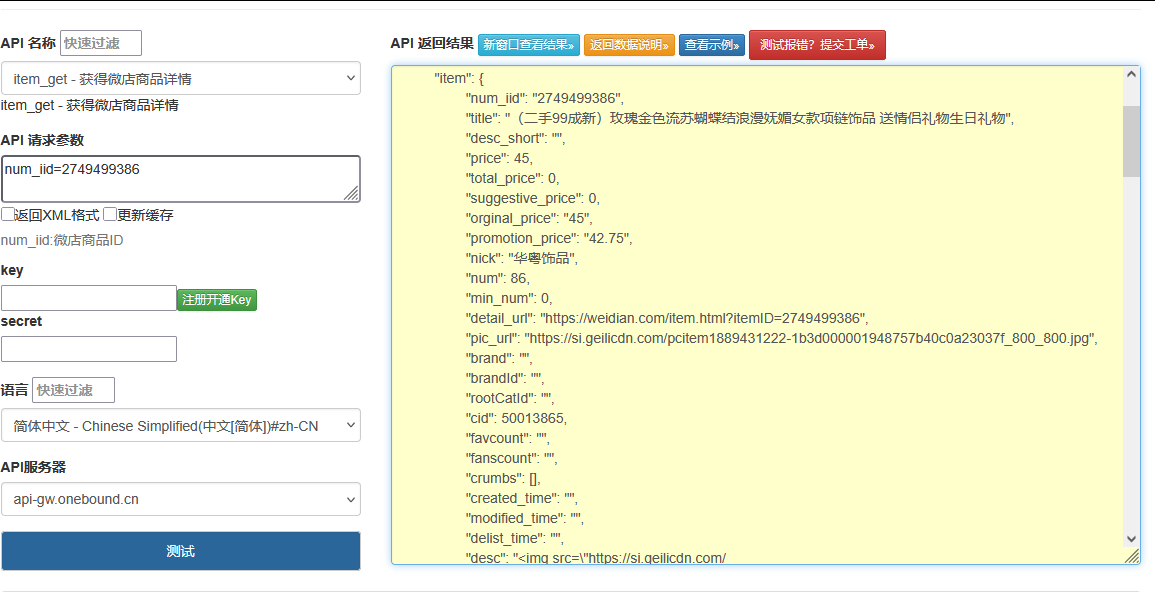Click 查看示例 button
This screenshot has height=592, width=1155.
(x=712, y=45)
